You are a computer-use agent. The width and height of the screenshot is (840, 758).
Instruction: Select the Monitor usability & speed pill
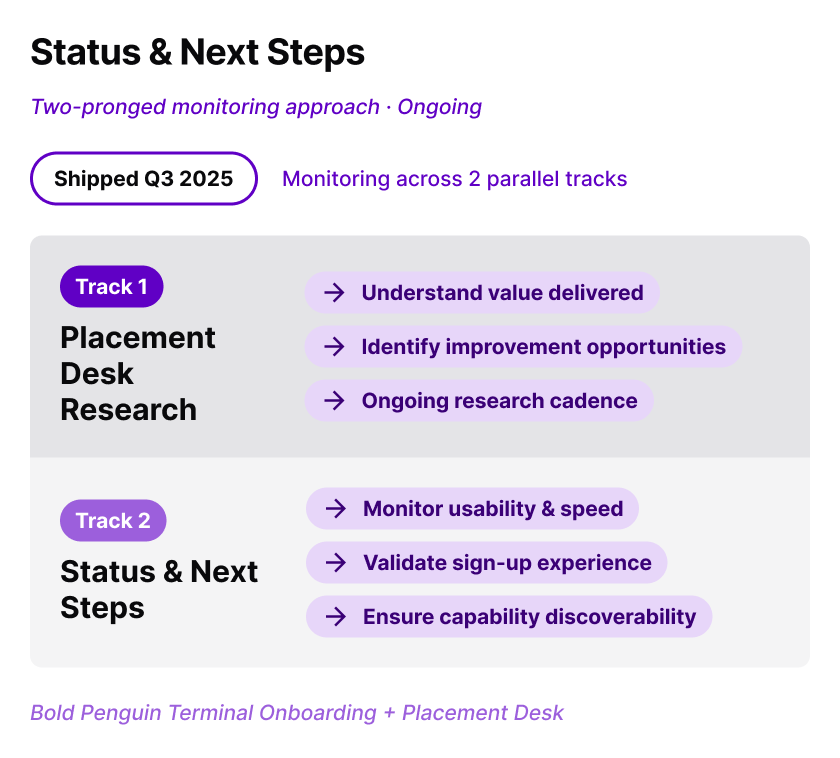472,508
